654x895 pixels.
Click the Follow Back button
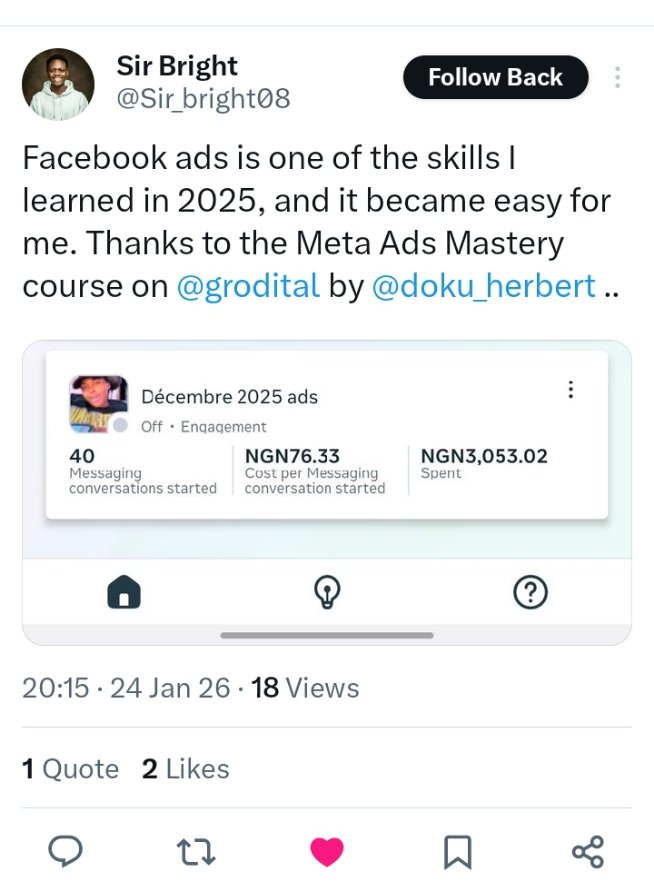(x=495, y=78)
